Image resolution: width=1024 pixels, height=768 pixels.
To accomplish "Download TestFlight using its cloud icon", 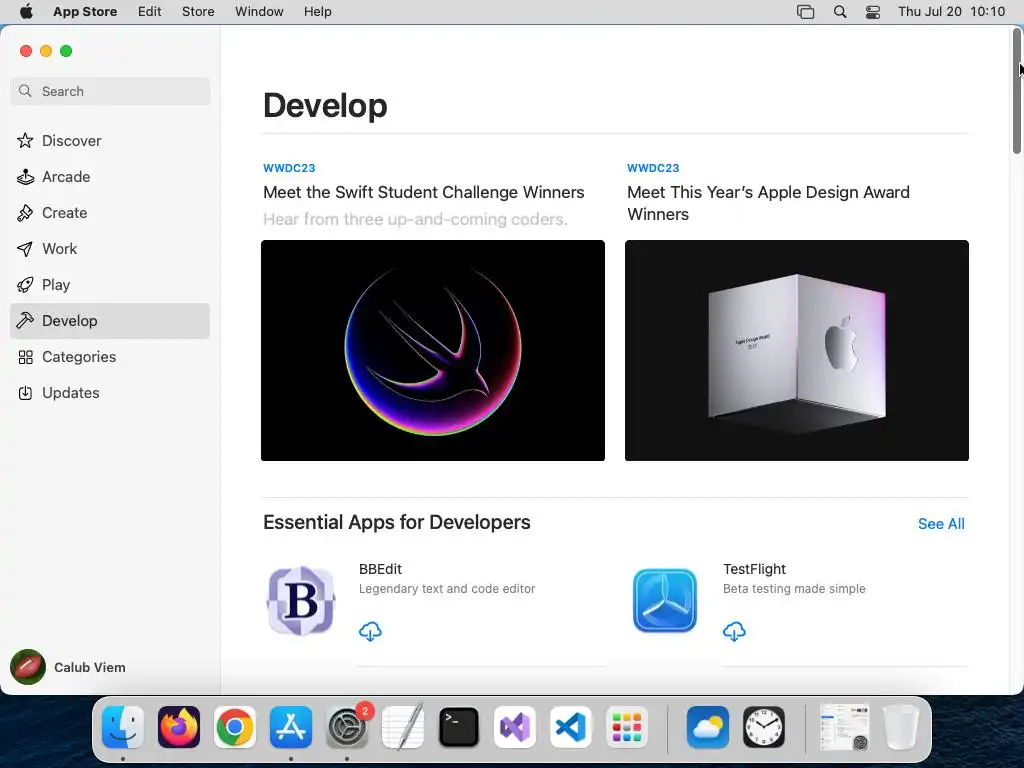I will tap(734, 632).
